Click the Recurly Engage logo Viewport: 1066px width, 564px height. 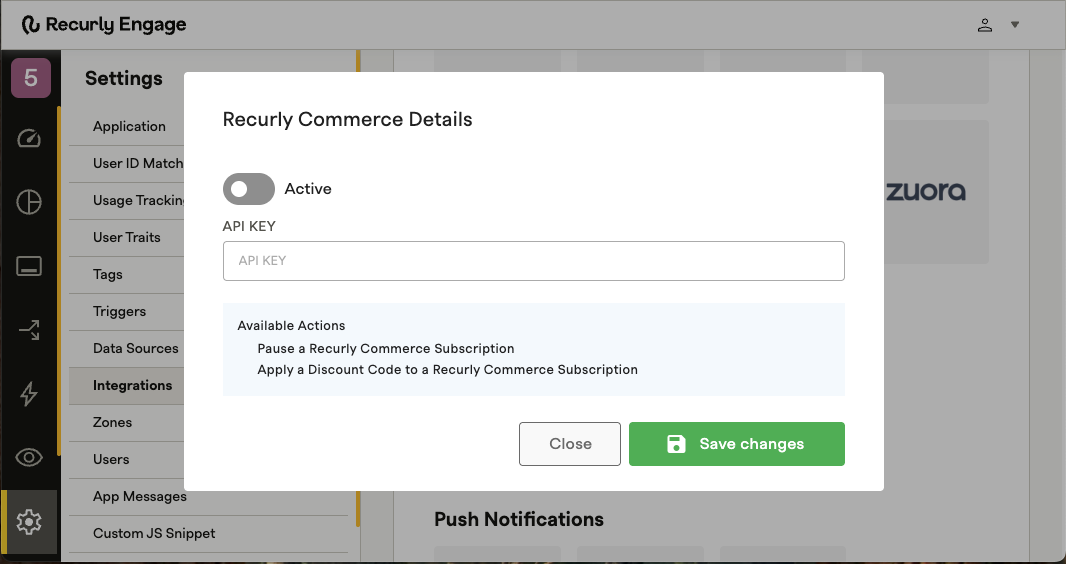pyautogui.click(x=104, y=24)
